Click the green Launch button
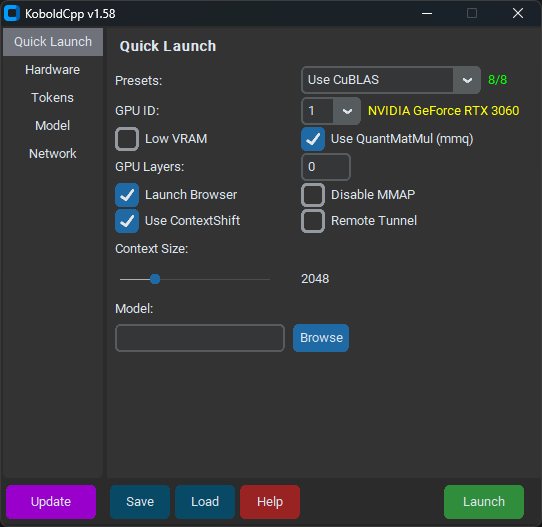This screenshot has height=527, width=542. [x=484, y=502]
